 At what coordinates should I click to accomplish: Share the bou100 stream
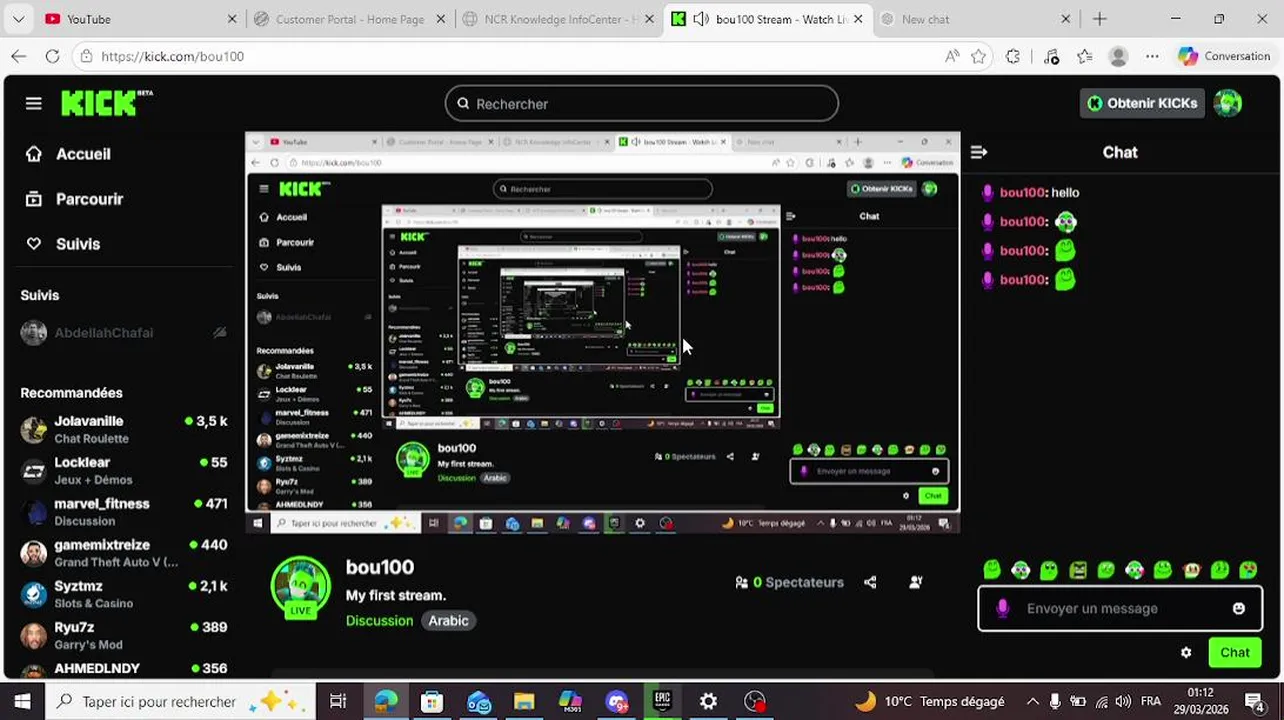870,582
